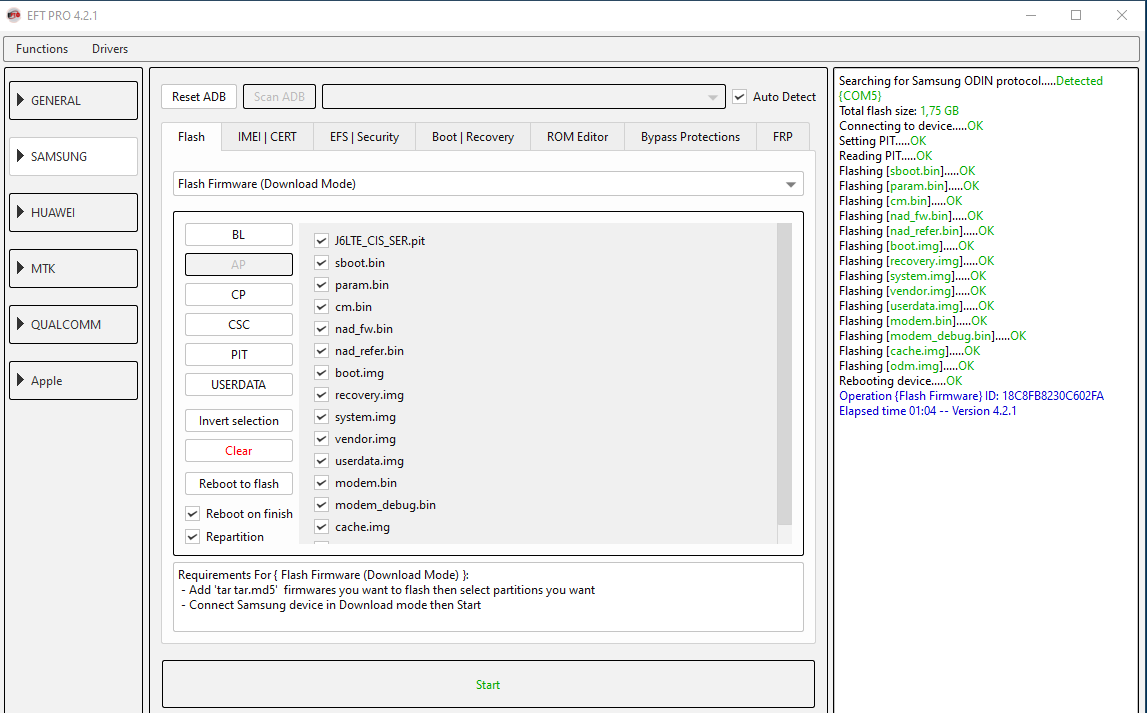Click the Connecting to device log line

pyautogui.click(x=911, y=126)
